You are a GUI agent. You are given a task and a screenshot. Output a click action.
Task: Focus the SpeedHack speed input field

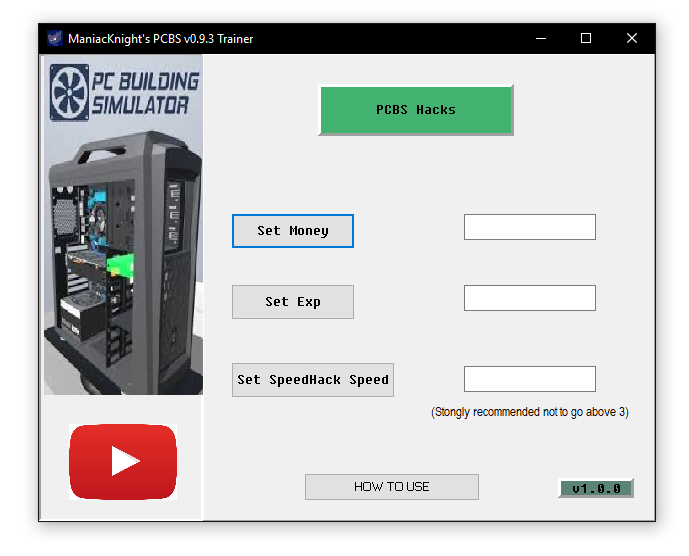pos(529,379)
